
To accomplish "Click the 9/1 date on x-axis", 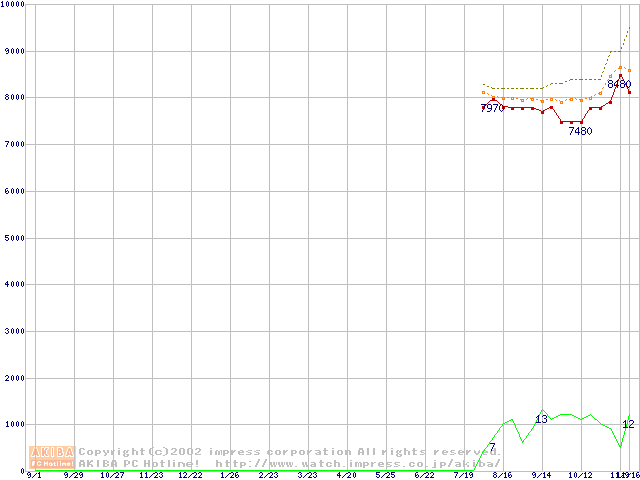I will (34, 475).
